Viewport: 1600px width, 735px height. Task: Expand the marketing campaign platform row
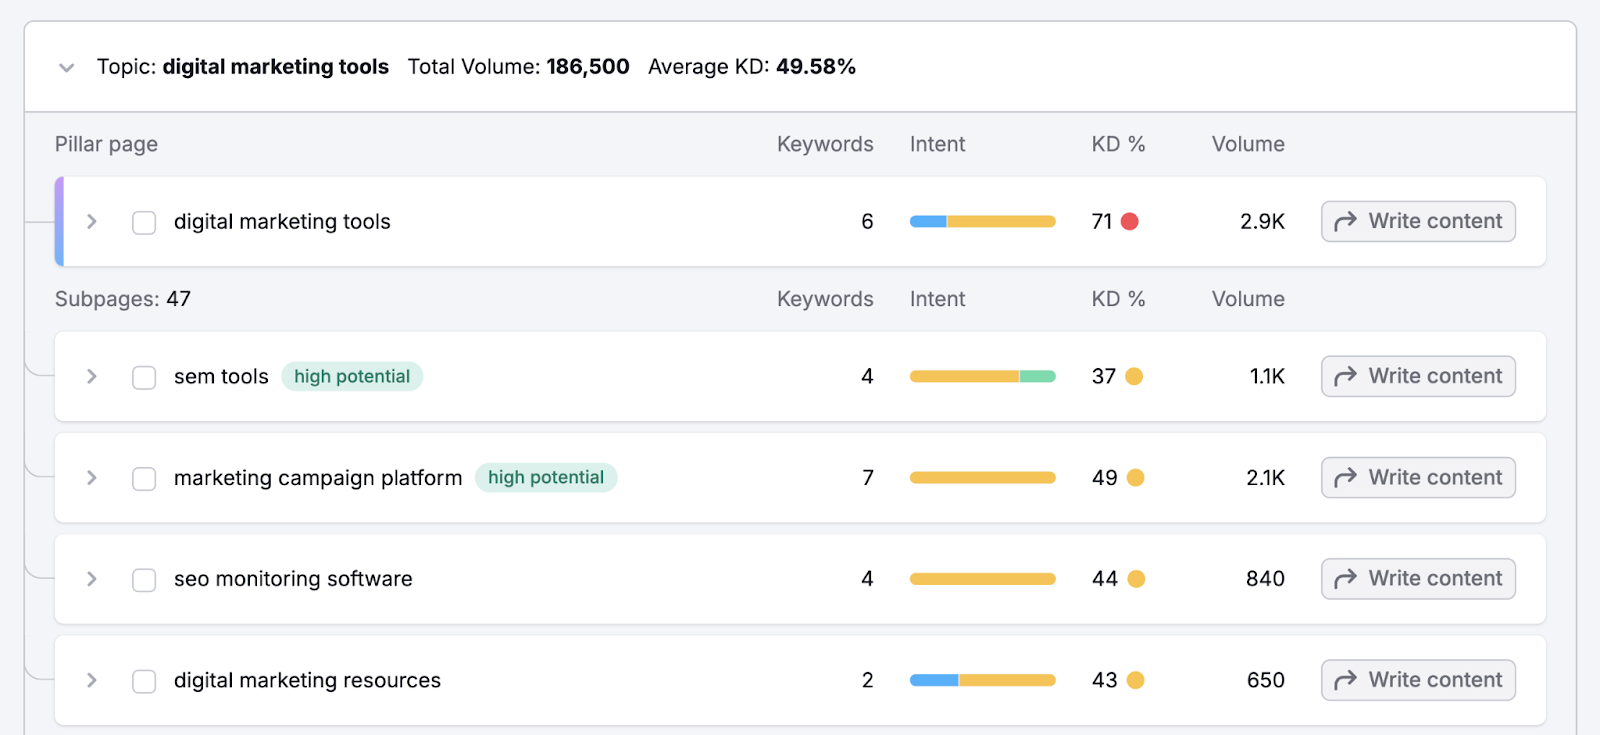[x=92, y=477]
